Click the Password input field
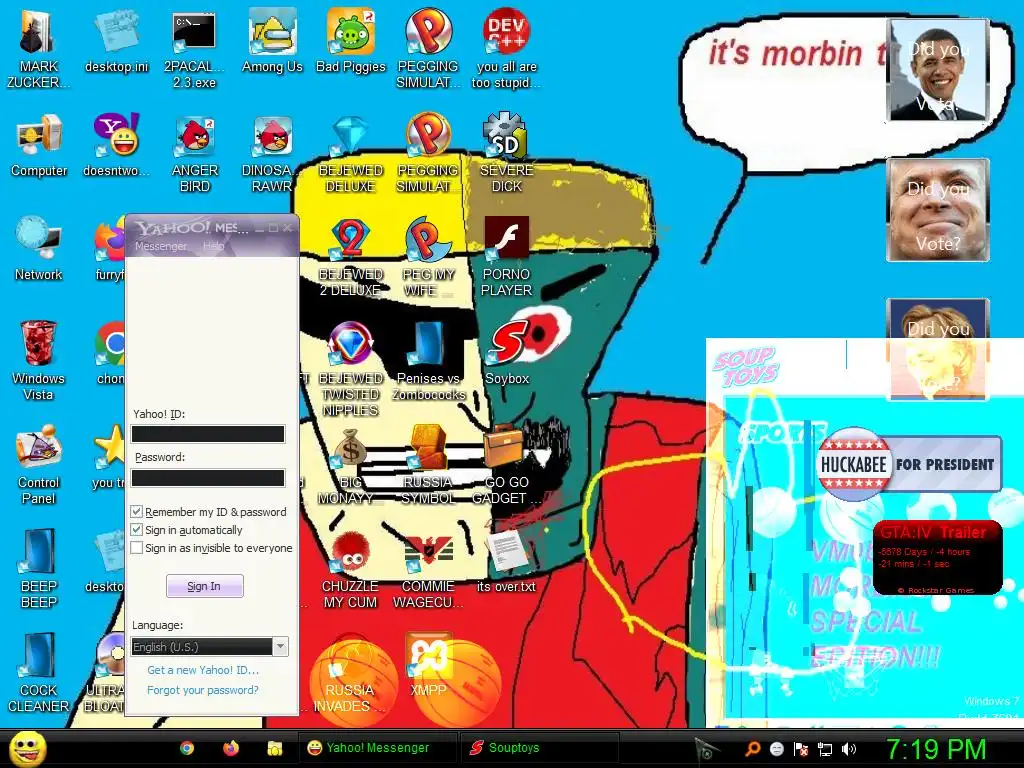The height and width of the screenshot is (768, 1024). pos(208,478)
